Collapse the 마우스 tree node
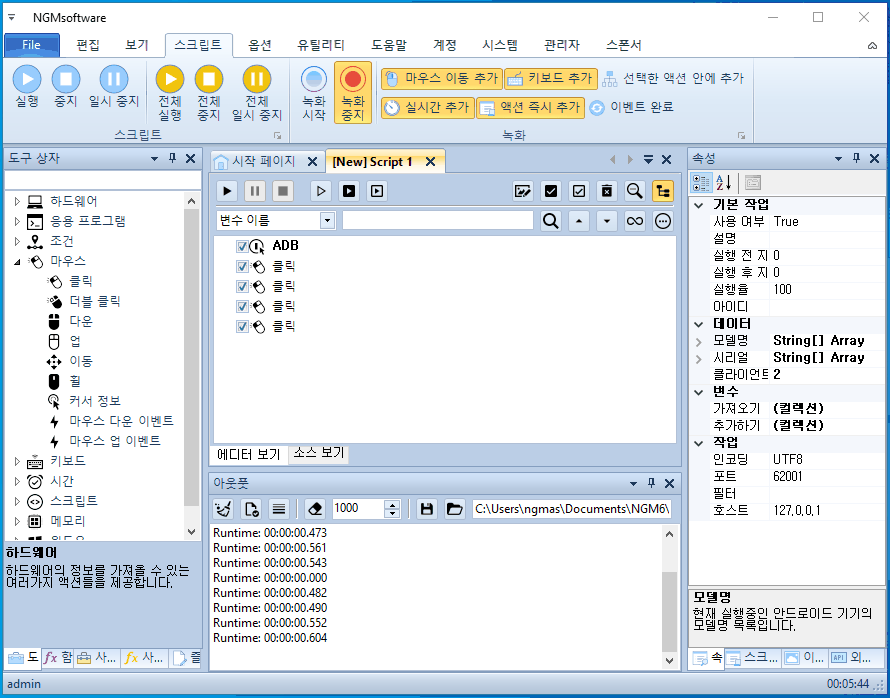 click(x=17, y=262)
